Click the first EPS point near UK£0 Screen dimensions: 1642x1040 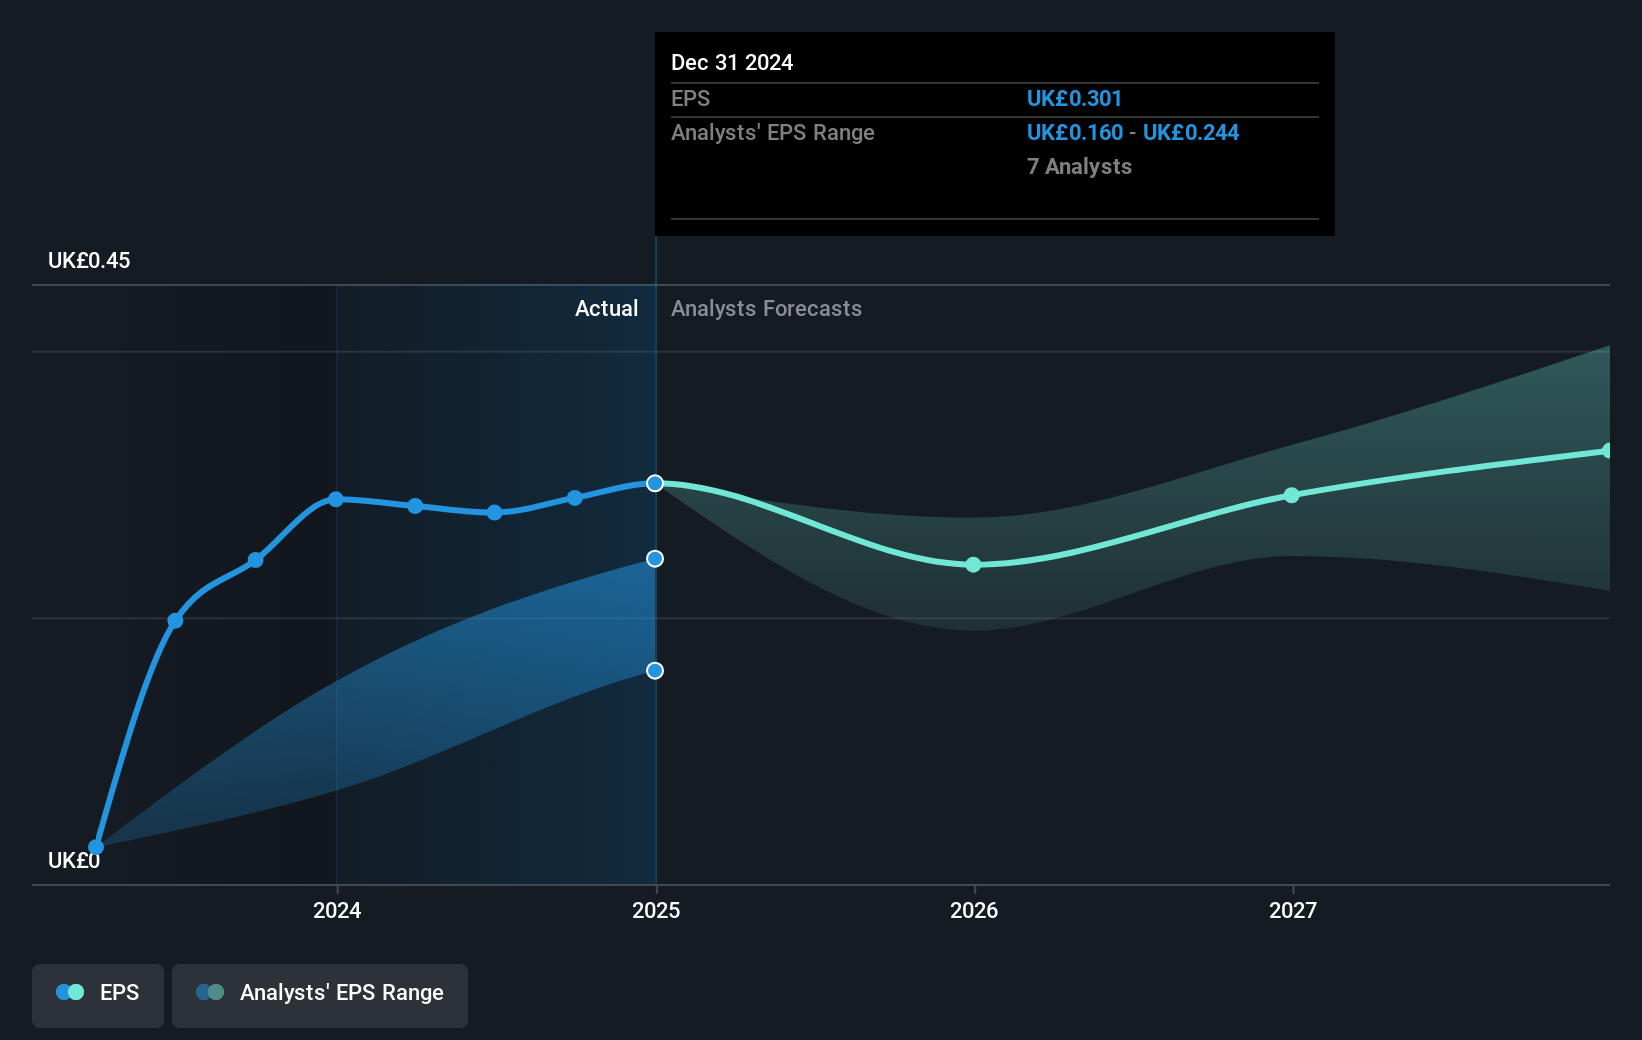point(96,847)
